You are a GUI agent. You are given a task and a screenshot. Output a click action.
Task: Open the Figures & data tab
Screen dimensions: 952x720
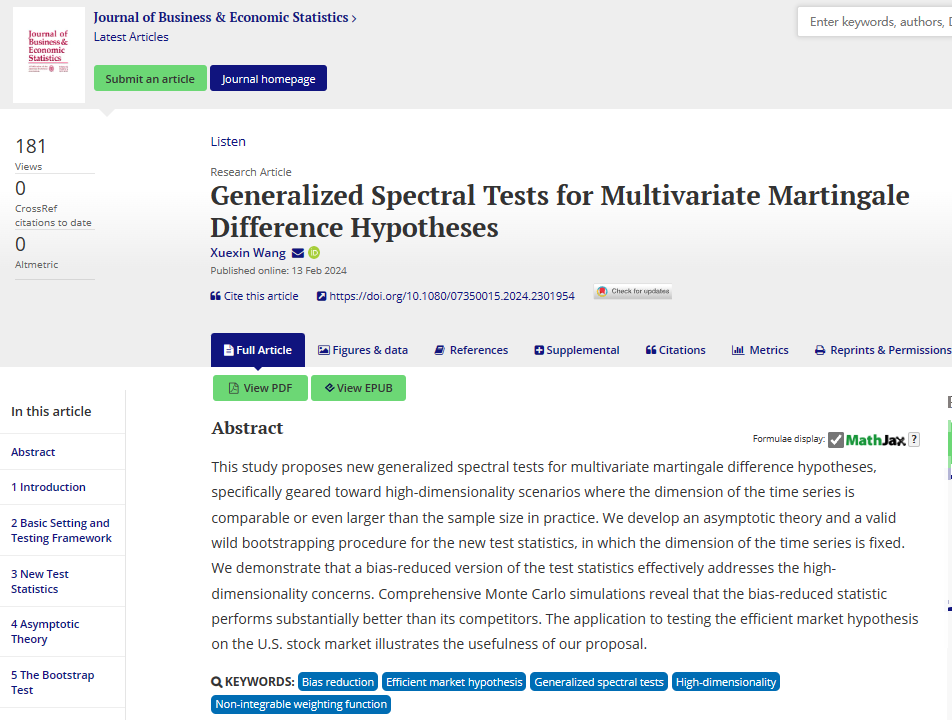[363, 350]
